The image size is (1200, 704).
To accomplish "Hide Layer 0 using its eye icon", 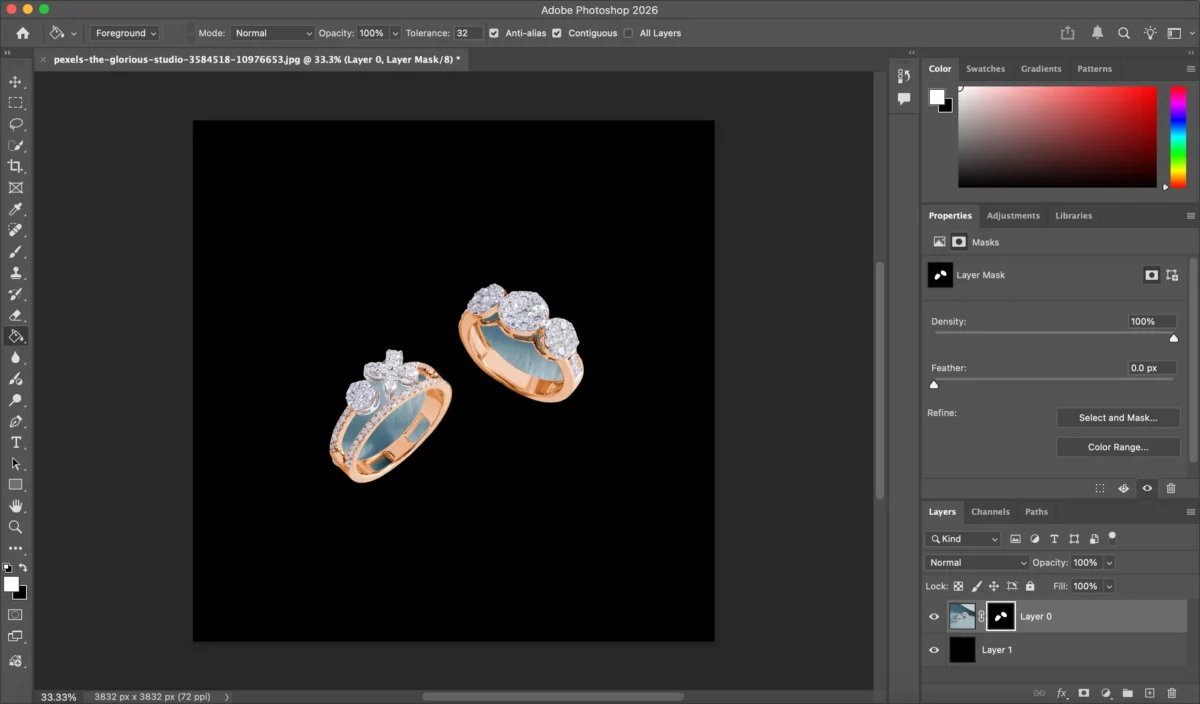I will click(934, 617).
